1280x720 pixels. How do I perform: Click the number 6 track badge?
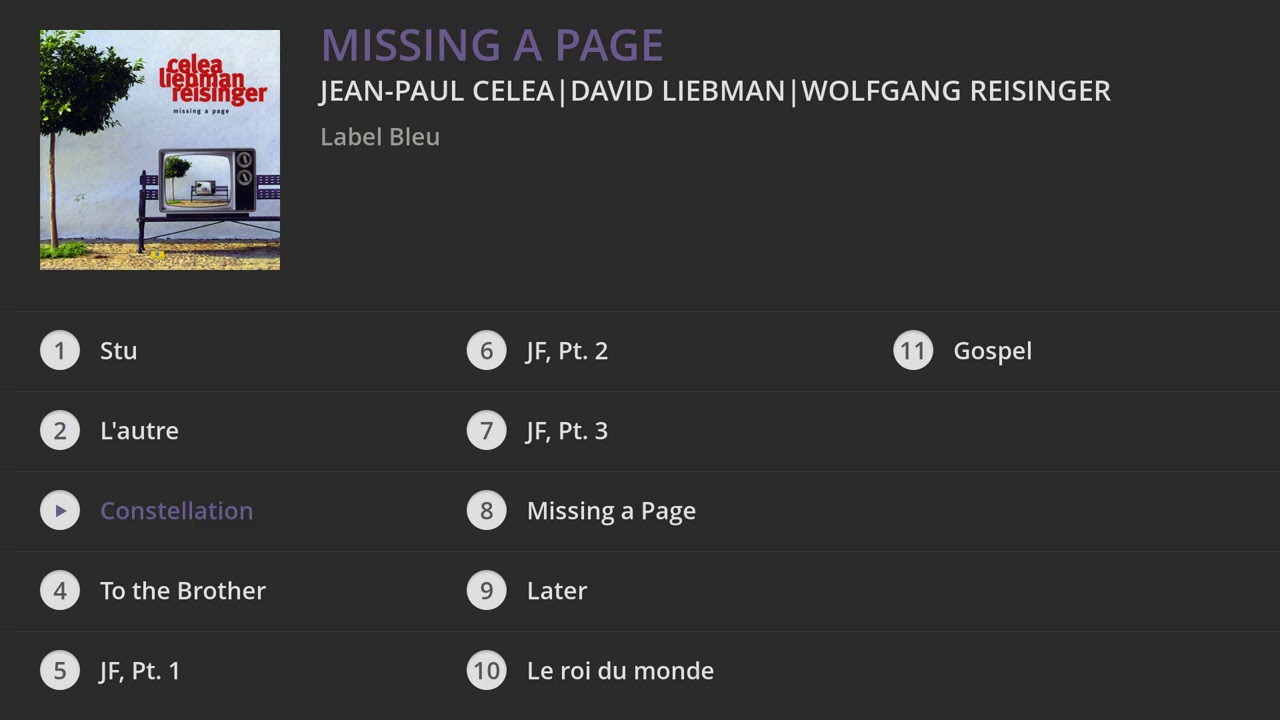[486, 351]
